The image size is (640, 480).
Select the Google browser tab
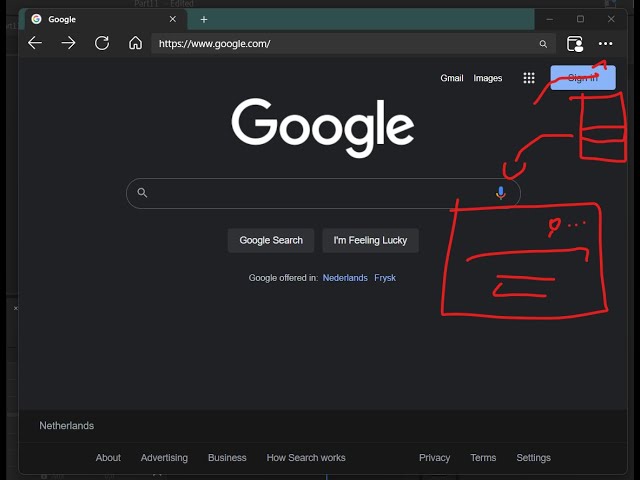[105, 19]
